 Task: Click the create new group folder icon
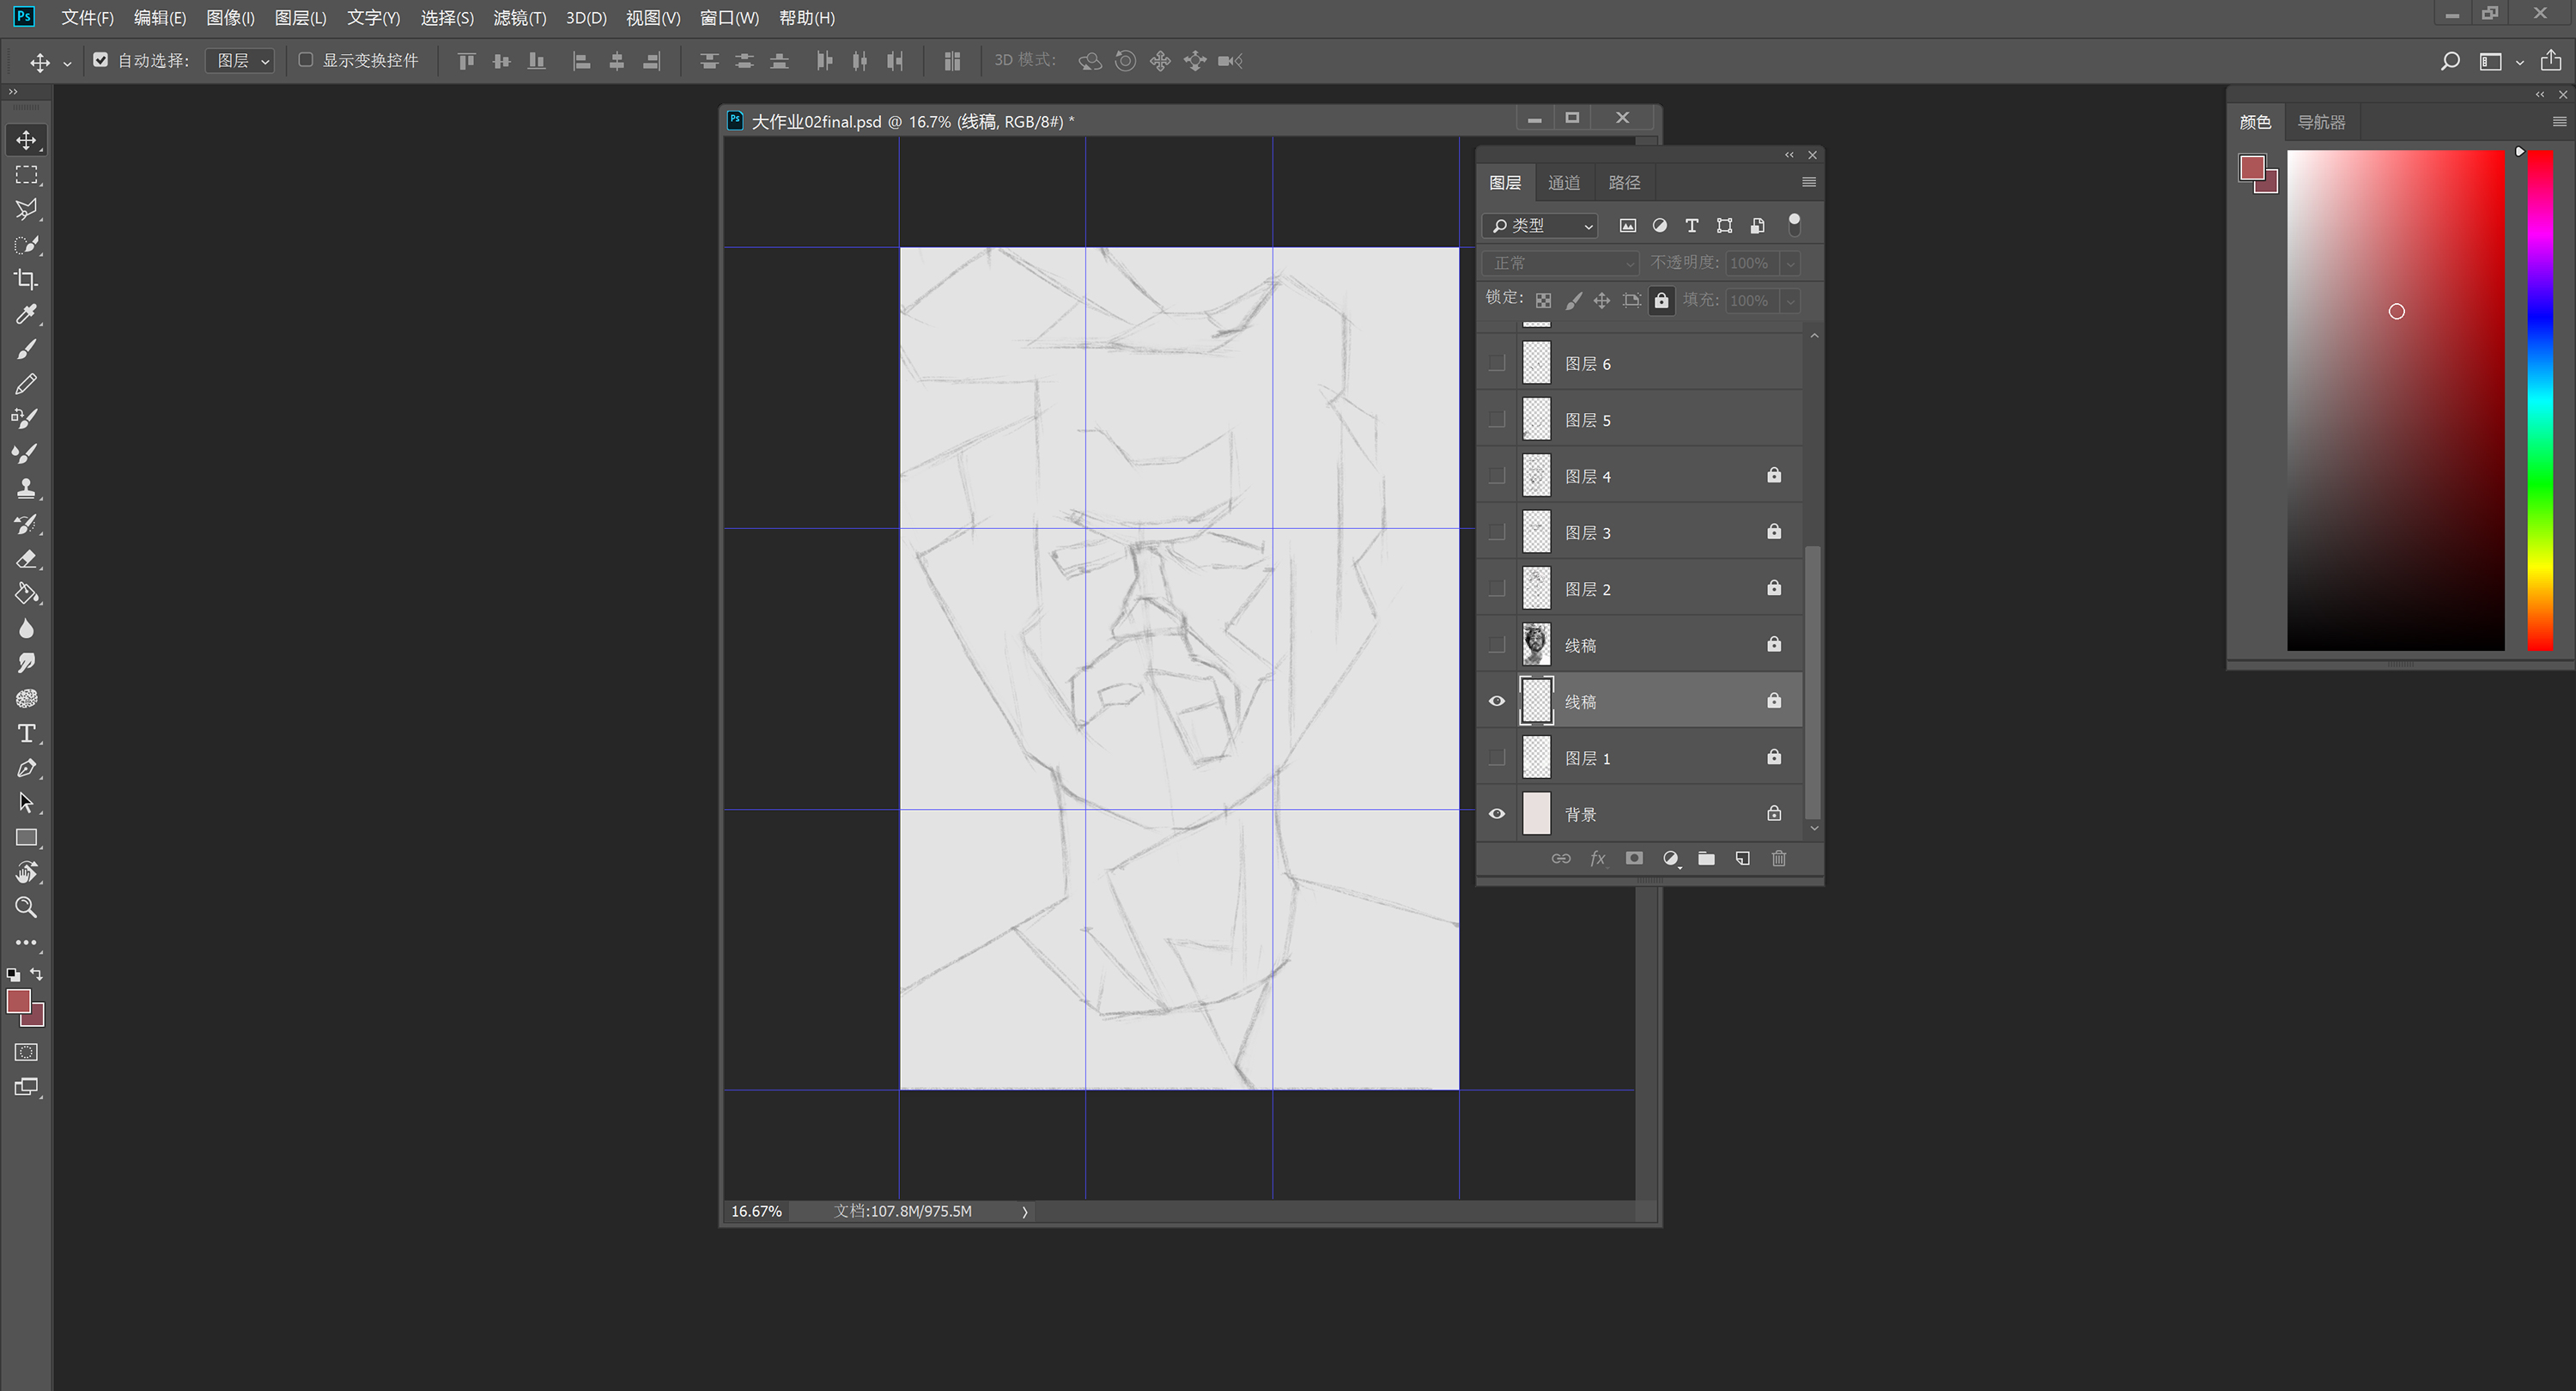(1706, 859)
